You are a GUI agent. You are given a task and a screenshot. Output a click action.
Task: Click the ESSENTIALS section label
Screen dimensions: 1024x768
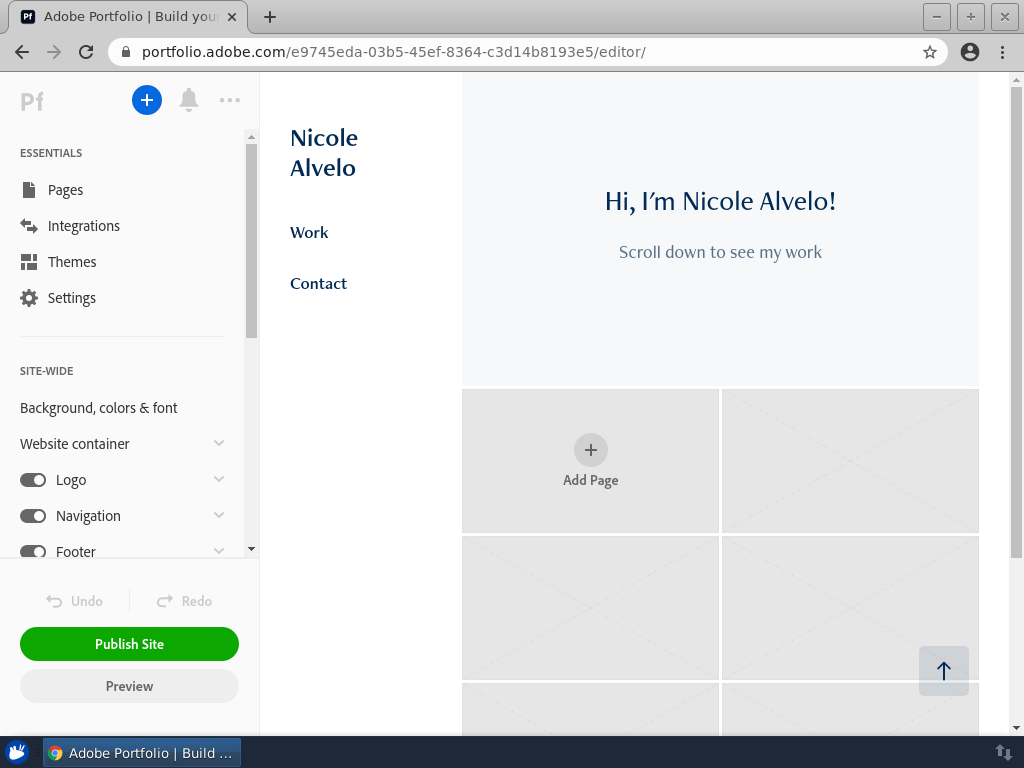point(51,153)
